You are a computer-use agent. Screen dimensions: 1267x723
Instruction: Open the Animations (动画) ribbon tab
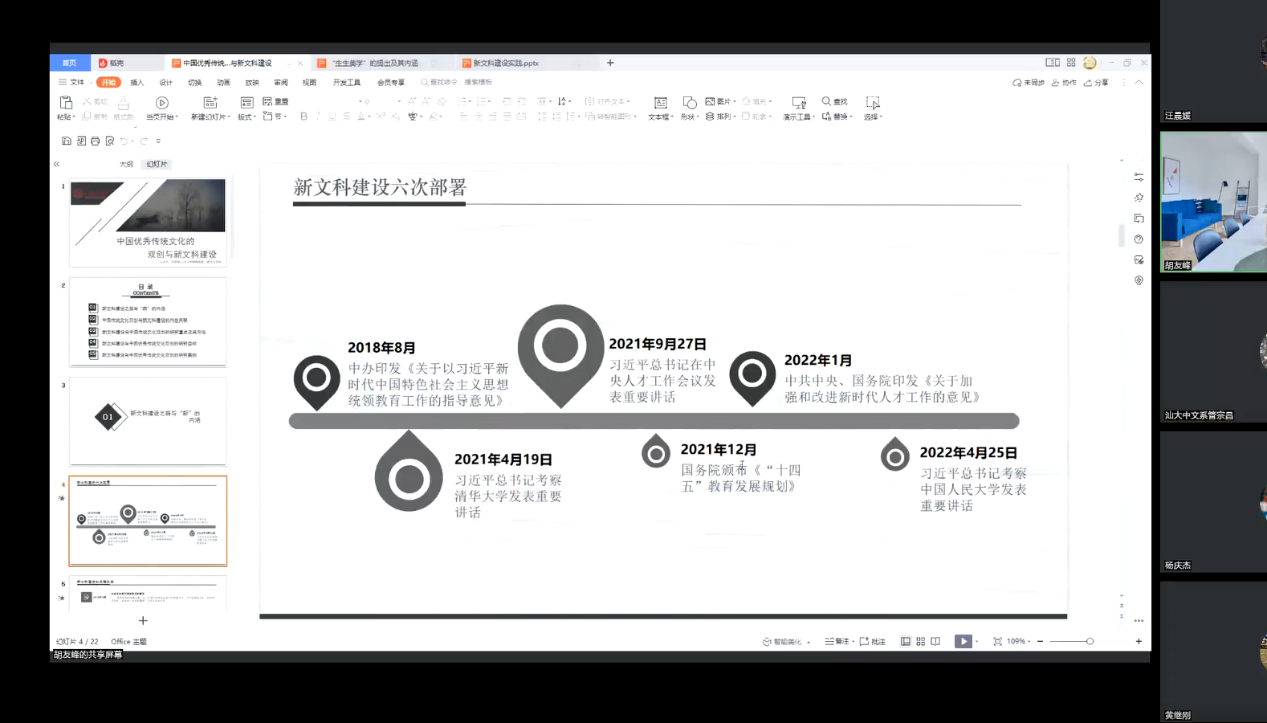[224, 82]
